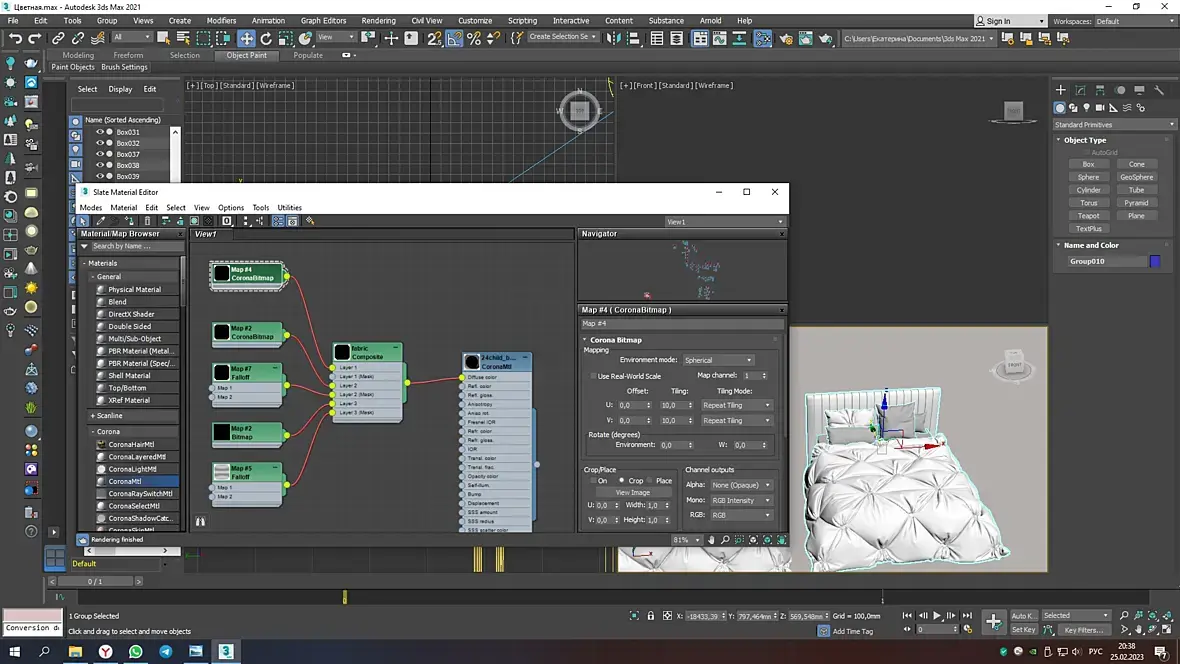Screen dimensions: 1180x664
Task: Open the Alpha None (Opaque) dropdown
Action: 741,485
